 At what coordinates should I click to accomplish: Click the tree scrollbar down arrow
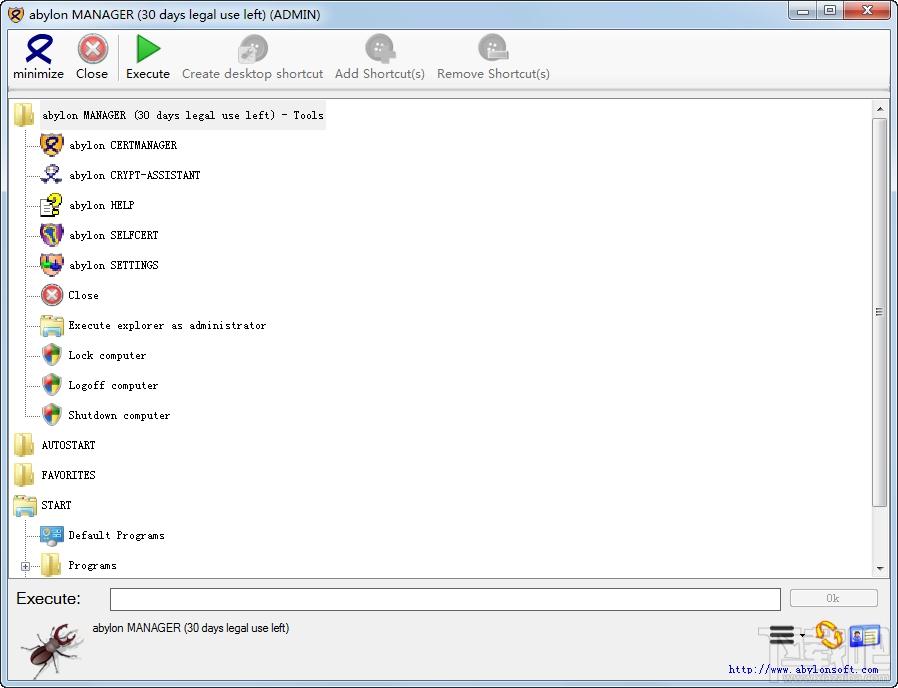880,568
